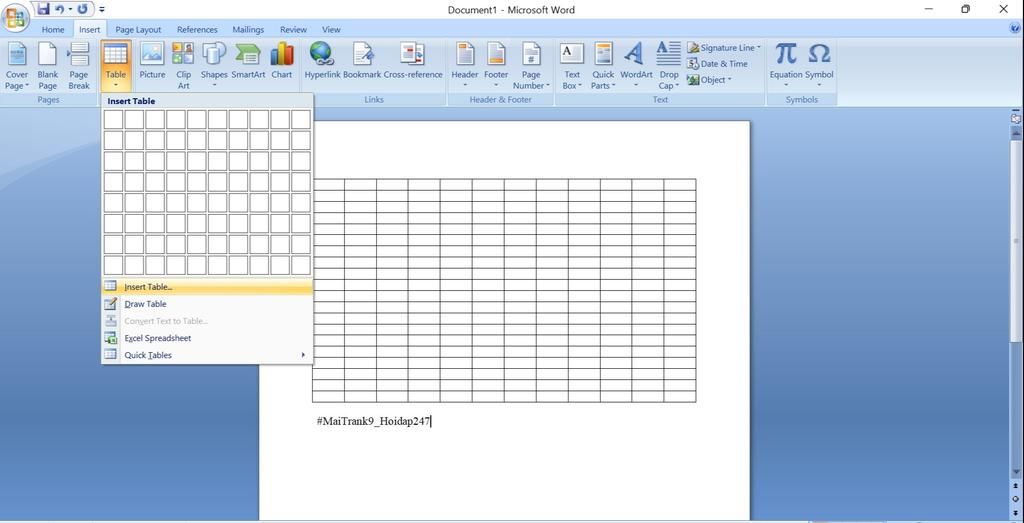The height and width of the screenshot is (523, 1024).
Task: Click top-left cell in table grid
Action: [x=113, y=119]
